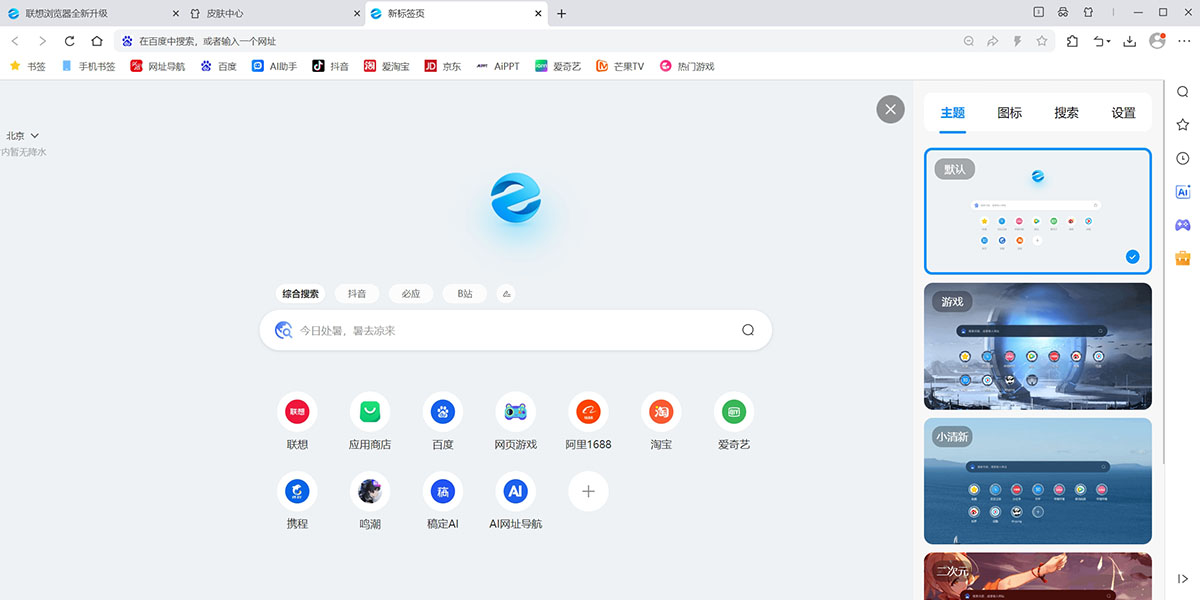The width and height of the screenshot is (1200, 600).
Task: Open skin center via the shirt icon
Action: (x=1087, y=12)
